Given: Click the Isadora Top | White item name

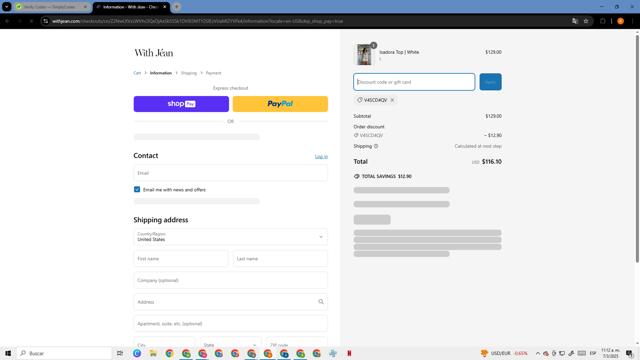Looking at the screenshot, I should click(x=399, y=52).
